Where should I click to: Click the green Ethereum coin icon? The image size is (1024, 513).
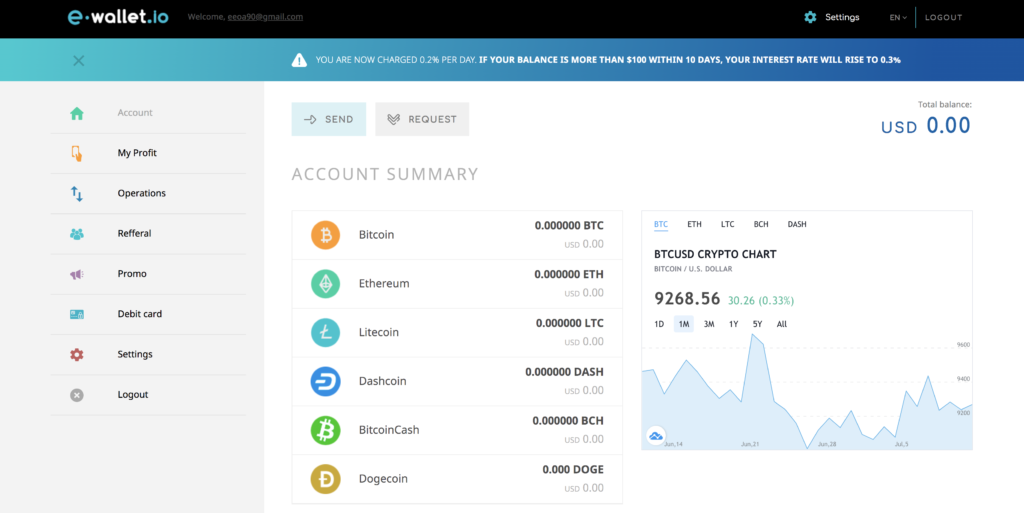click(x=325, y=284)
